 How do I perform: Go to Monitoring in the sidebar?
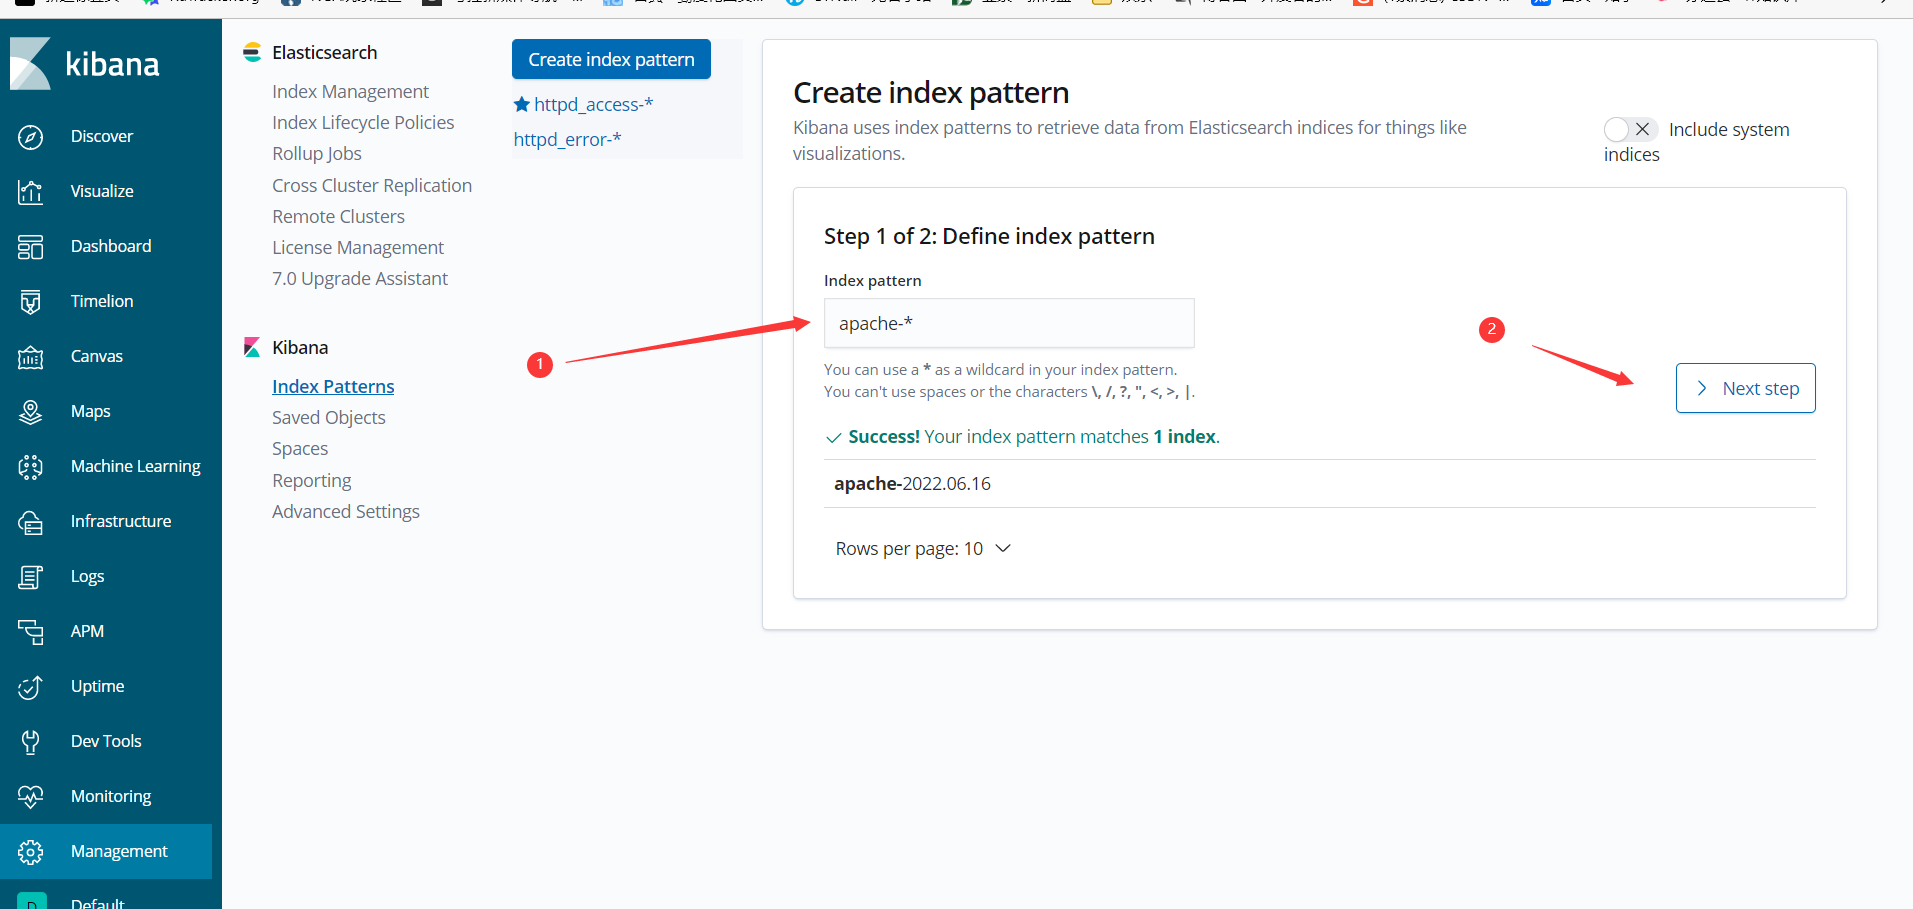[111, 796]
